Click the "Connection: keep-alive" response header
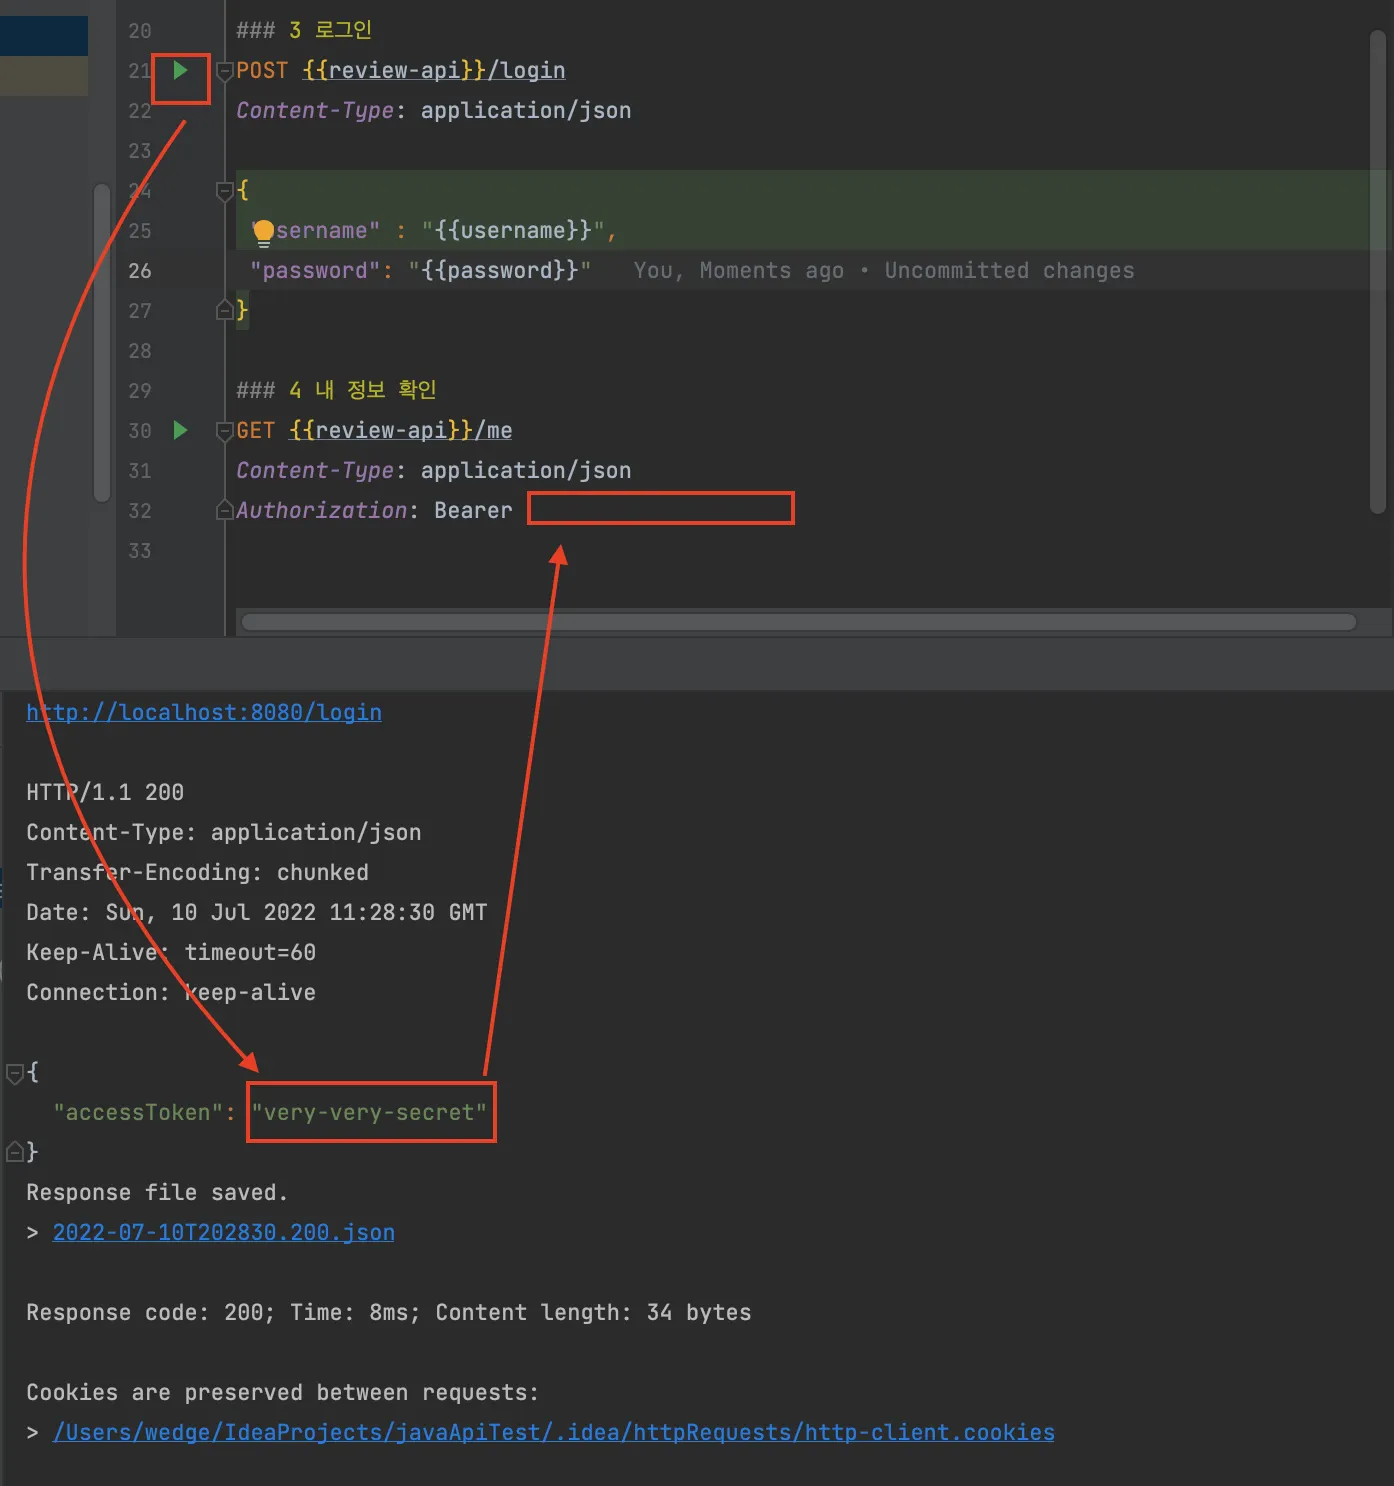The image size is (1394, 1486). pos(171,992)
